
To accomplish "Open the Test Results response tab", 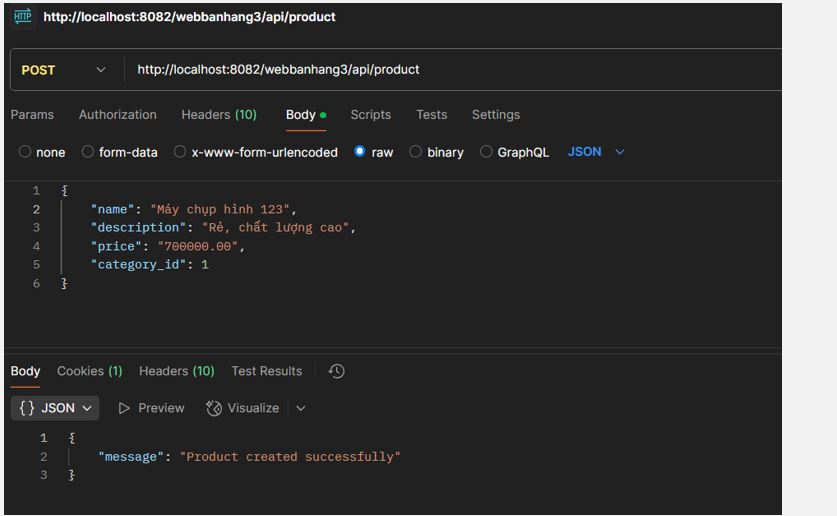I will (x=266, y=371).
